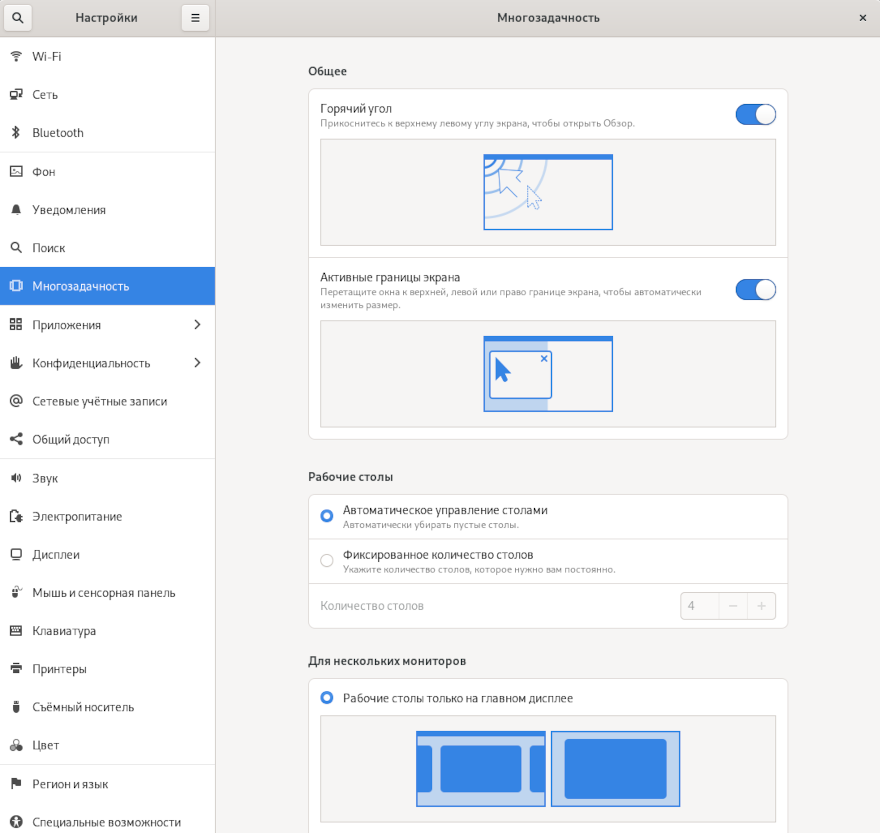The height and width of the screenshot is (833, 880).
Task: Disable the Активные границы экрана switch
Action: click(755, 290)
